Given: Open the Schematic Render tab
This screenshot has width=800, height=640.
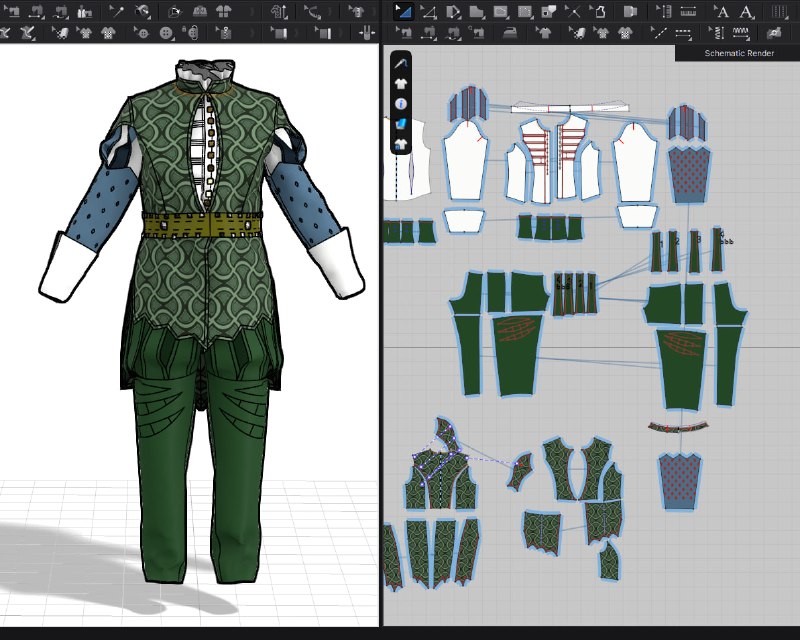Looking at the screenshot, I should [738, 53].
